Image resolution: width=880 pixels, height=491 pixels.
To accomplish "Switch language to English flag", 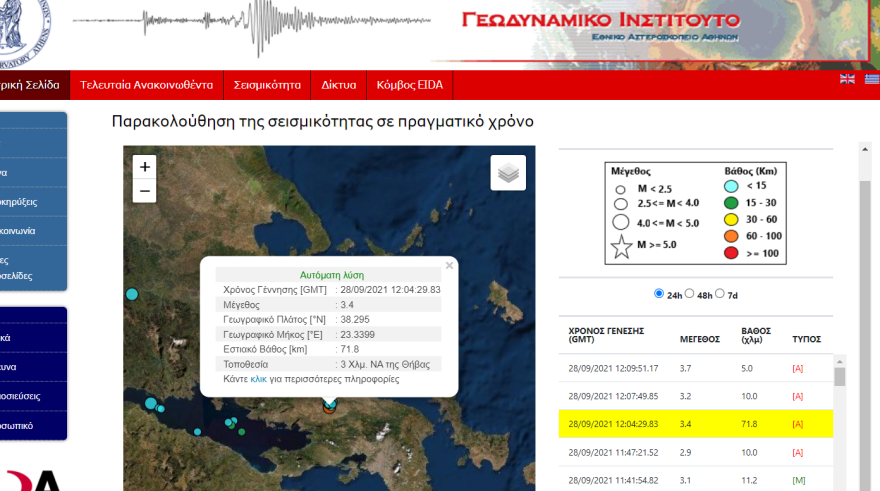I will pyautogui.click(x=847, y=79).
